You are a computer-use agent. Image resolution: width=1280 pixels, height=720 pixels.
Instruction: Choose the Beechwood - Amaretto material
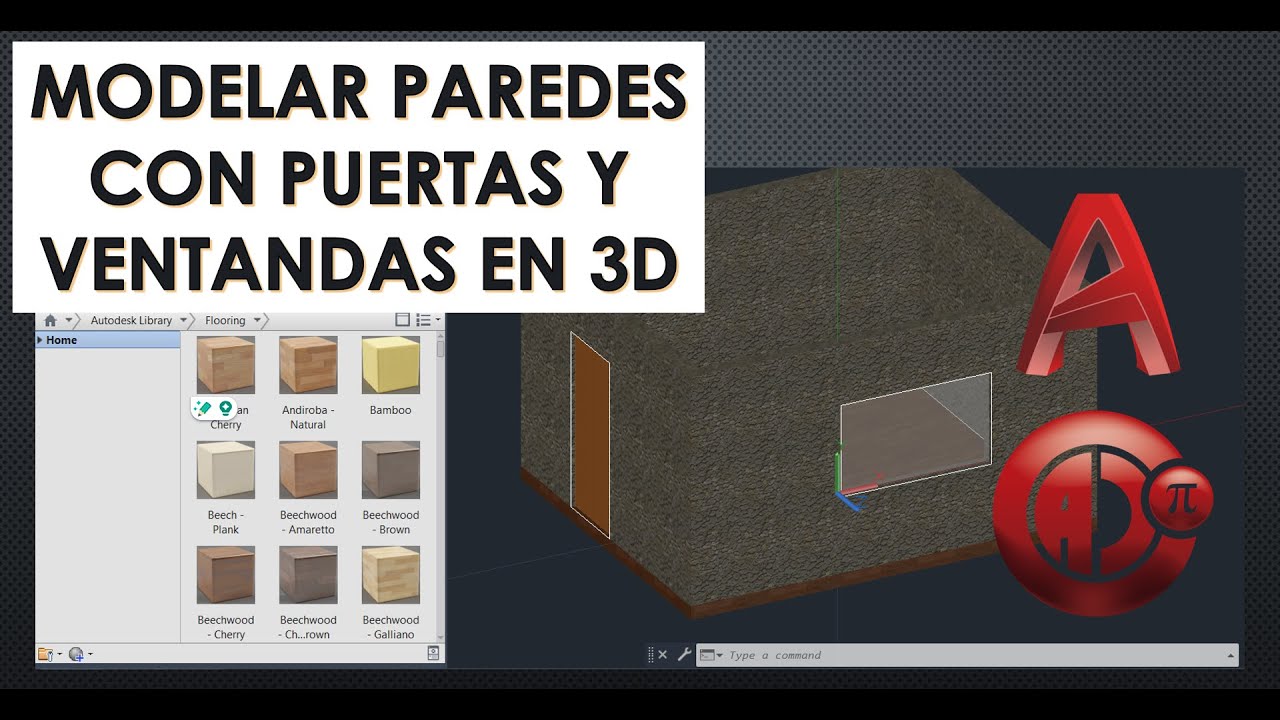coord(308,470)
